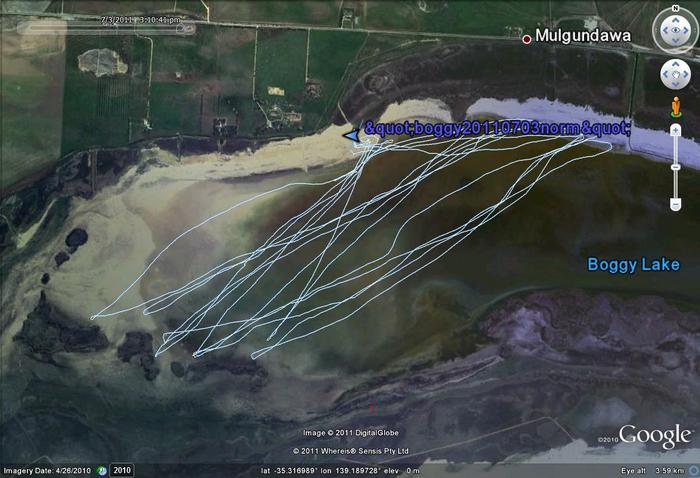Click the zoom slider handle

coord(676,165)
